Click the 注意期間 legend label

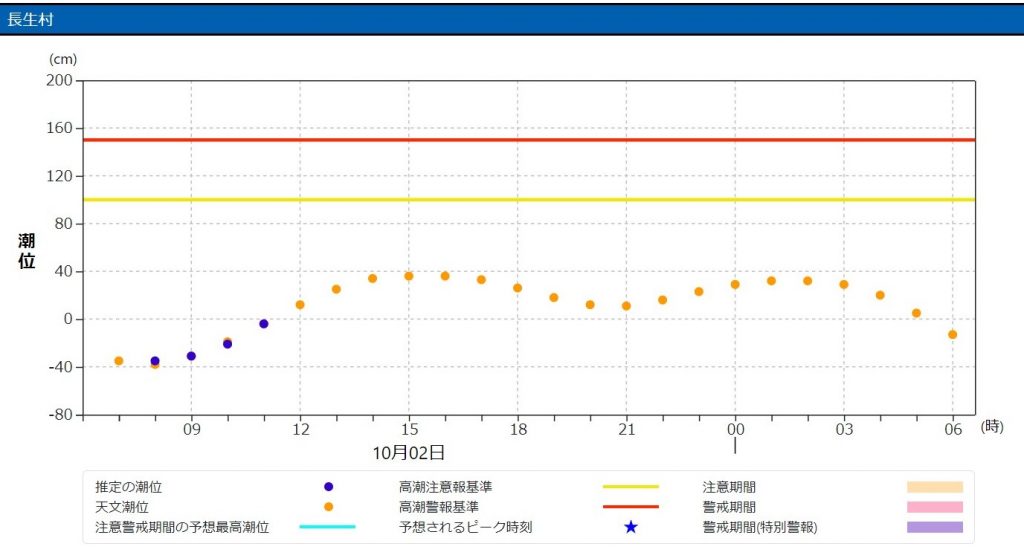tap(729, 487)
